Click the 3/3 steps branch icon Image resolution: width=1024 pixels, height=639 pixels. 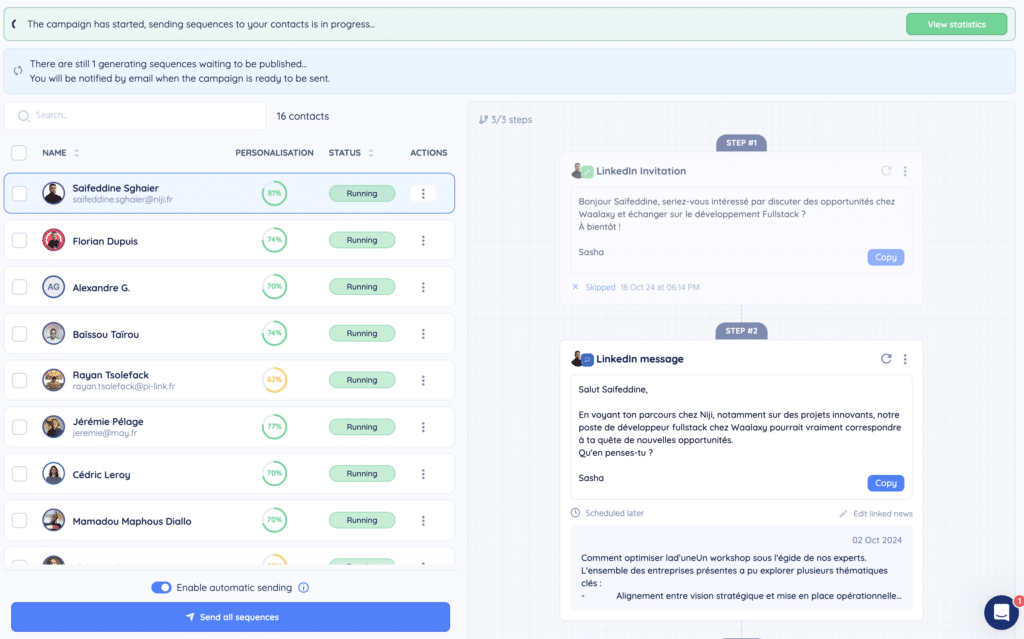[483, 120]
